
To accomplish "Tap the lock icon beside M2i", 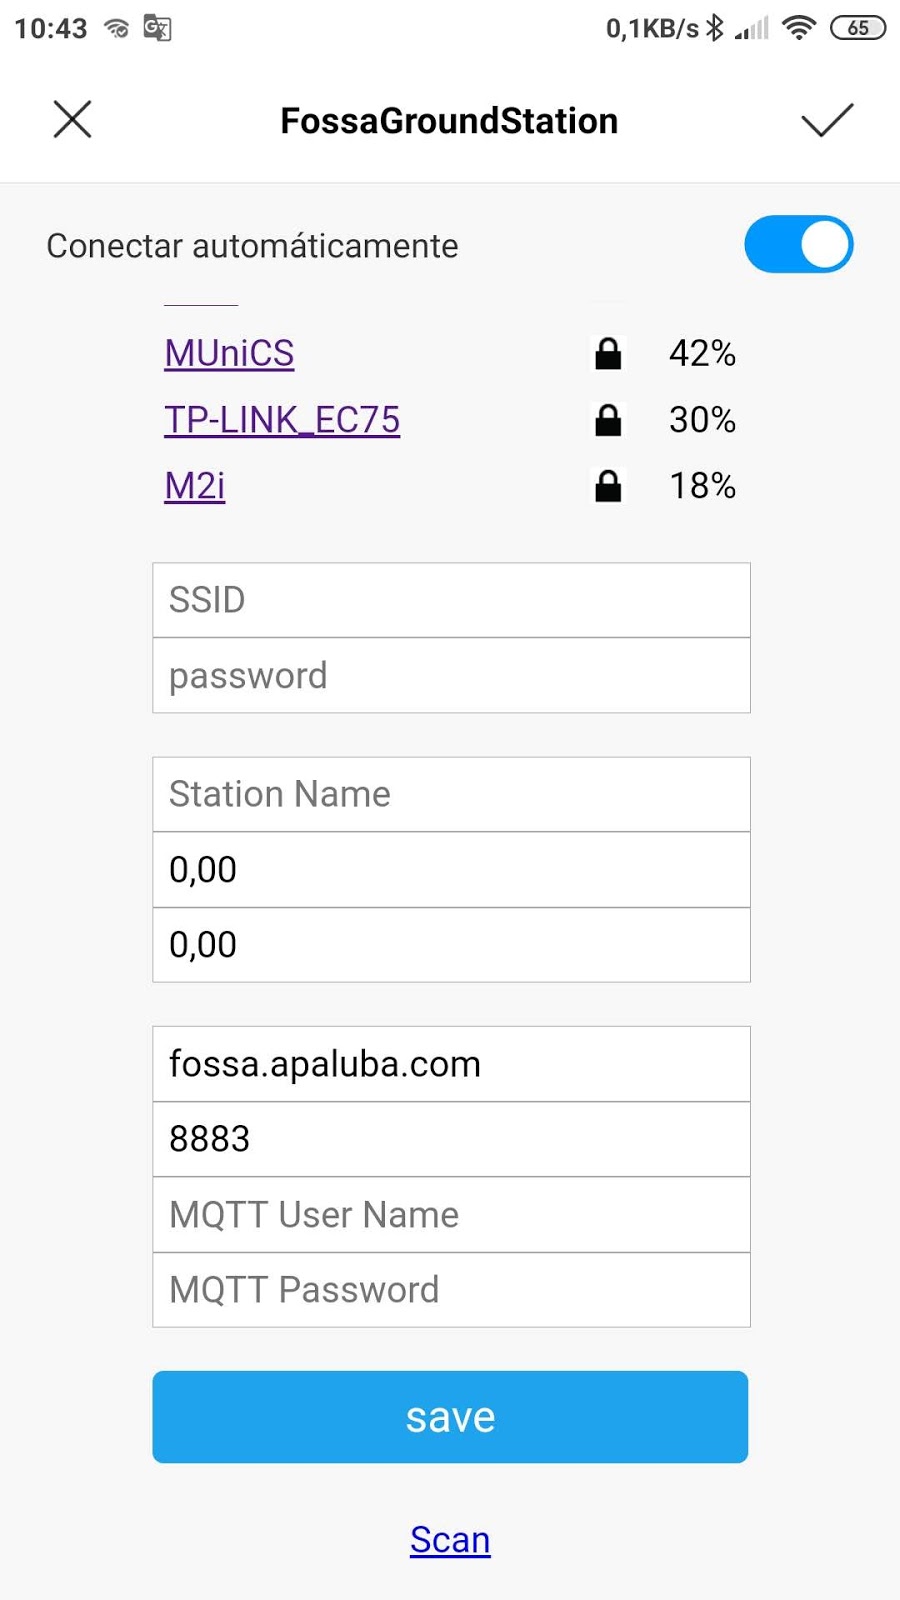I will click(x=608, y=486).
